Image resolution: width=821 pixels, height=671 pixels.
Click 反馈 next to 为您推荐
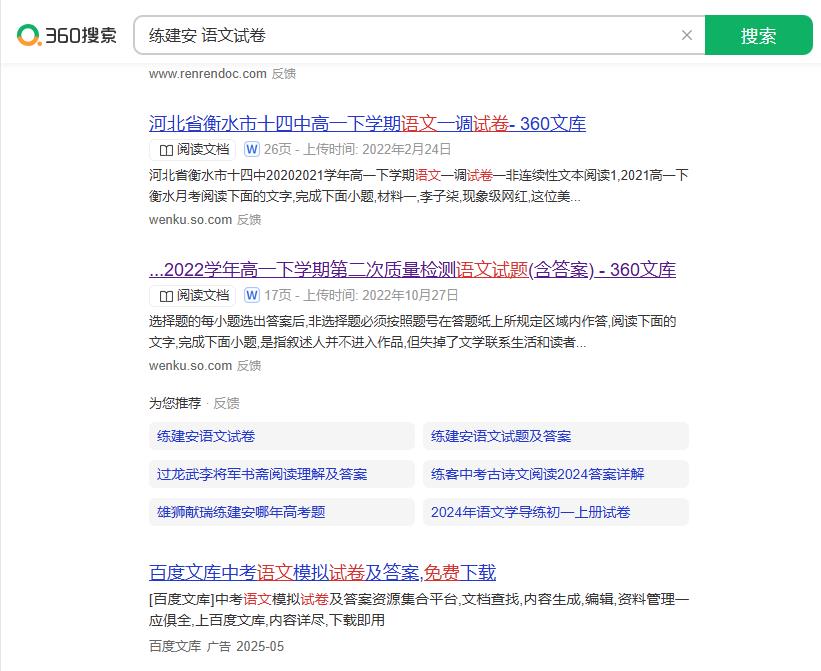pos(226,403)
